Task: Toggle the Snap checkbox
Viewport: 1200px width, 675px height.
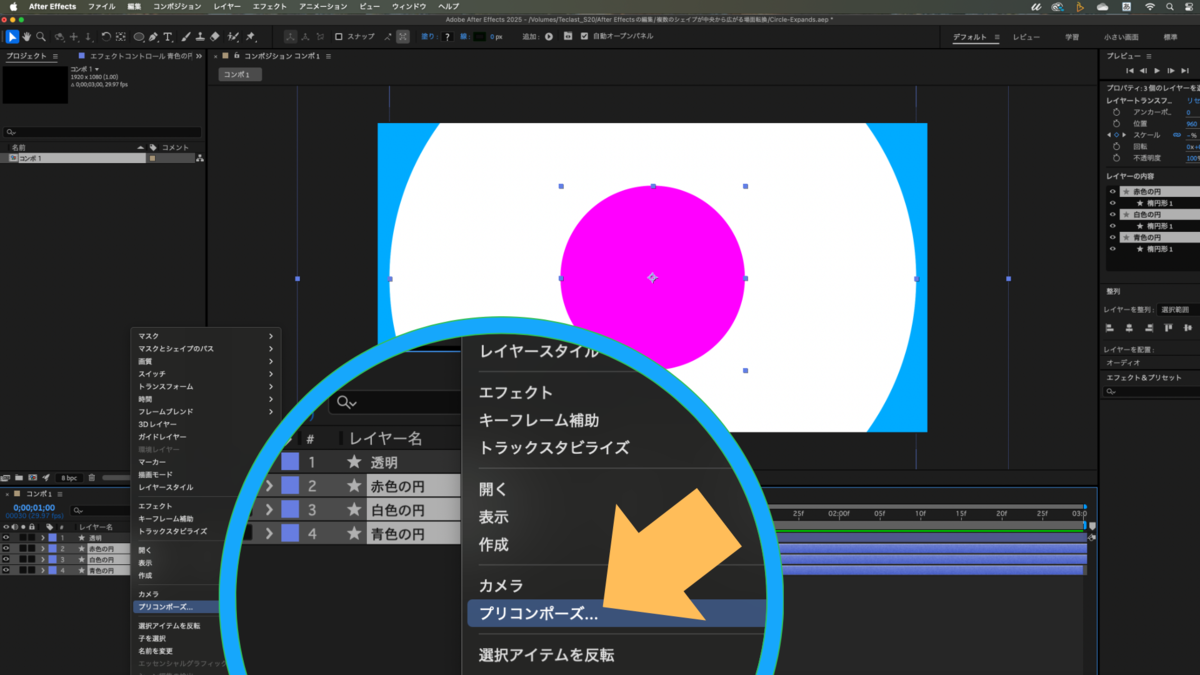Action: click(x=338, y=37)
